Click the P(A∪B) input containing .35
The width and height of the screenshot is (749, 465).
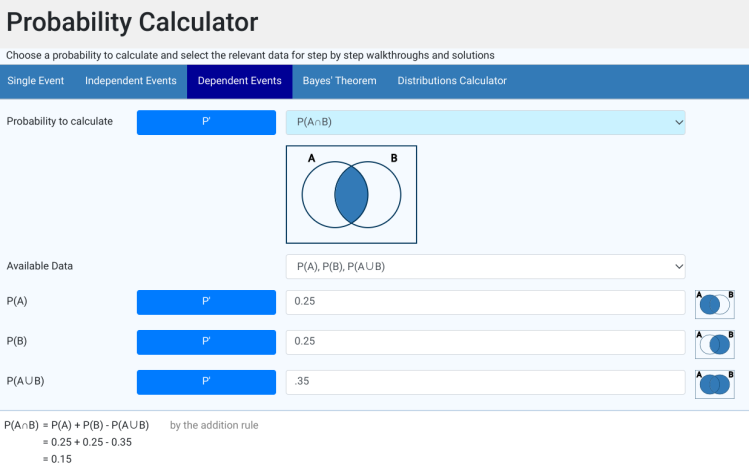pos(485,382)
